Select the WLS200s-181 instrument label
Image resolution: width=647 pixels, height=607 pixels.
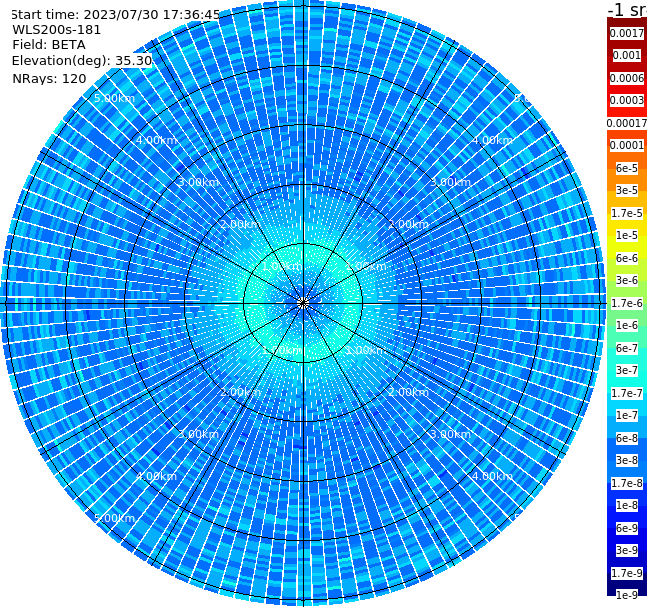tap(57, 30)
